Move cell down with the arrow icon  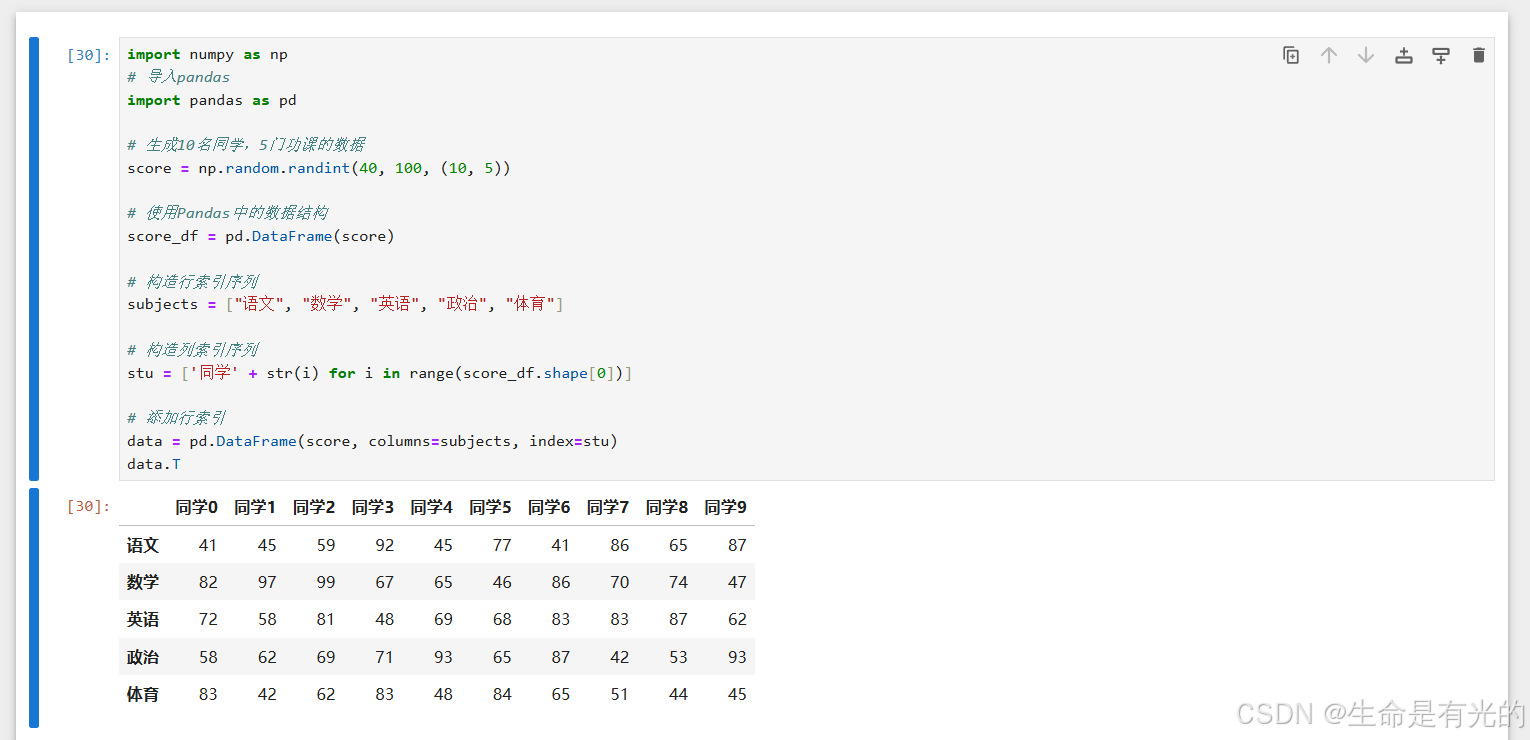(1366, 55)
